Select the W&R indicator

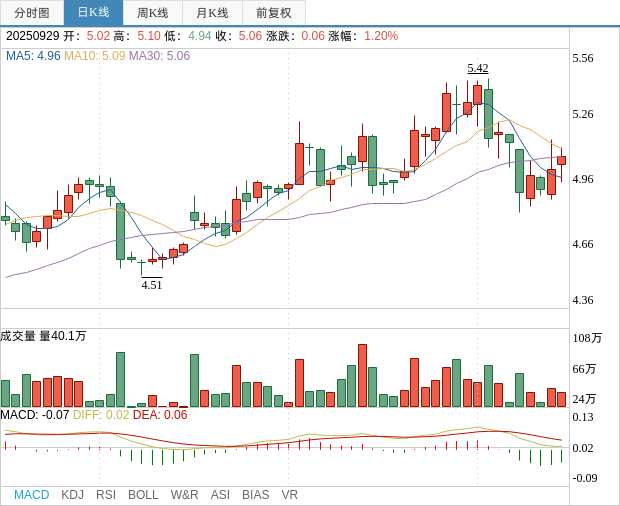(184, 495)
